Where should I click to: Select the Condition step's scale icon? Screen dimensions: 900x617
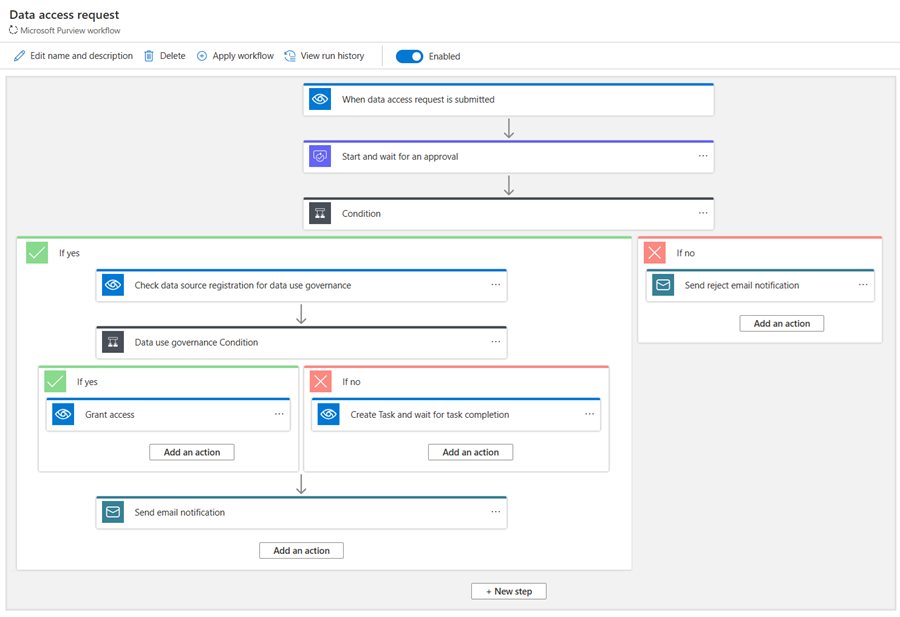319,213
